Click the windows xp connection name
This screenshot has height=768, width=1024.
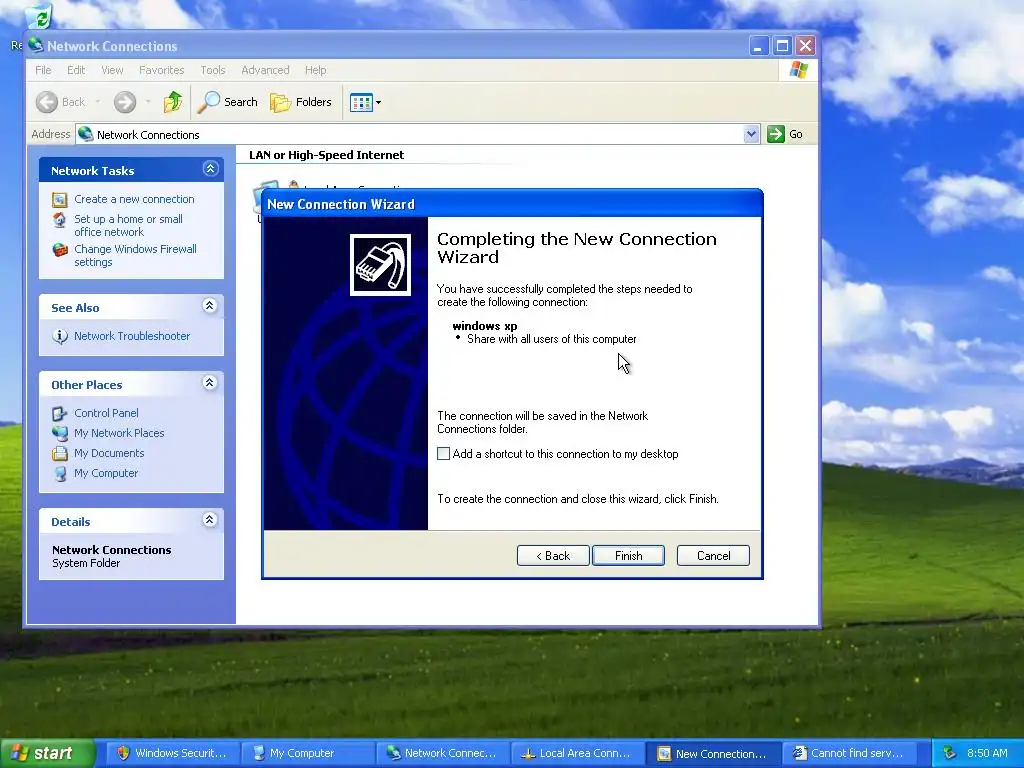tap(485, 326)
